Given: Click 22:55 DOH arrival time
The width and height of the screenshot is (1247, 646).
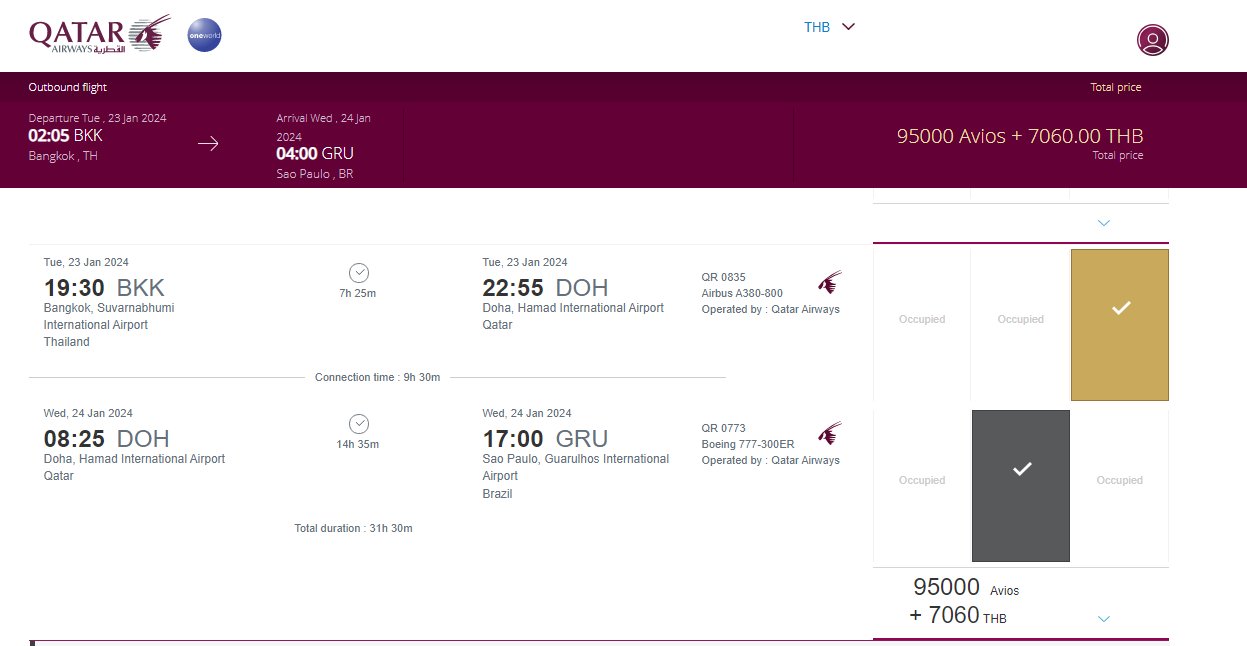Looking at the screenshot, I should pyautogui.click(x=545, y=288).
